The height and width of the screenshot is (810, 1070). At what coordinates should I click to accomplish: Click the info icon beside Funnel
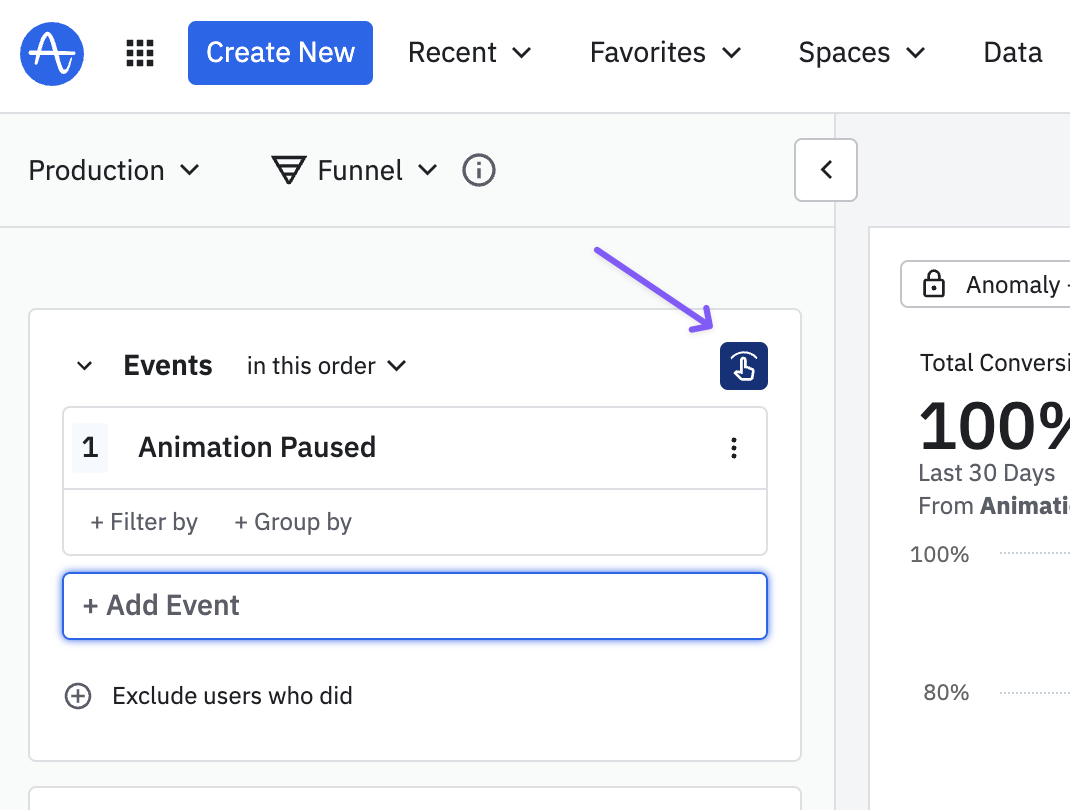479,171
